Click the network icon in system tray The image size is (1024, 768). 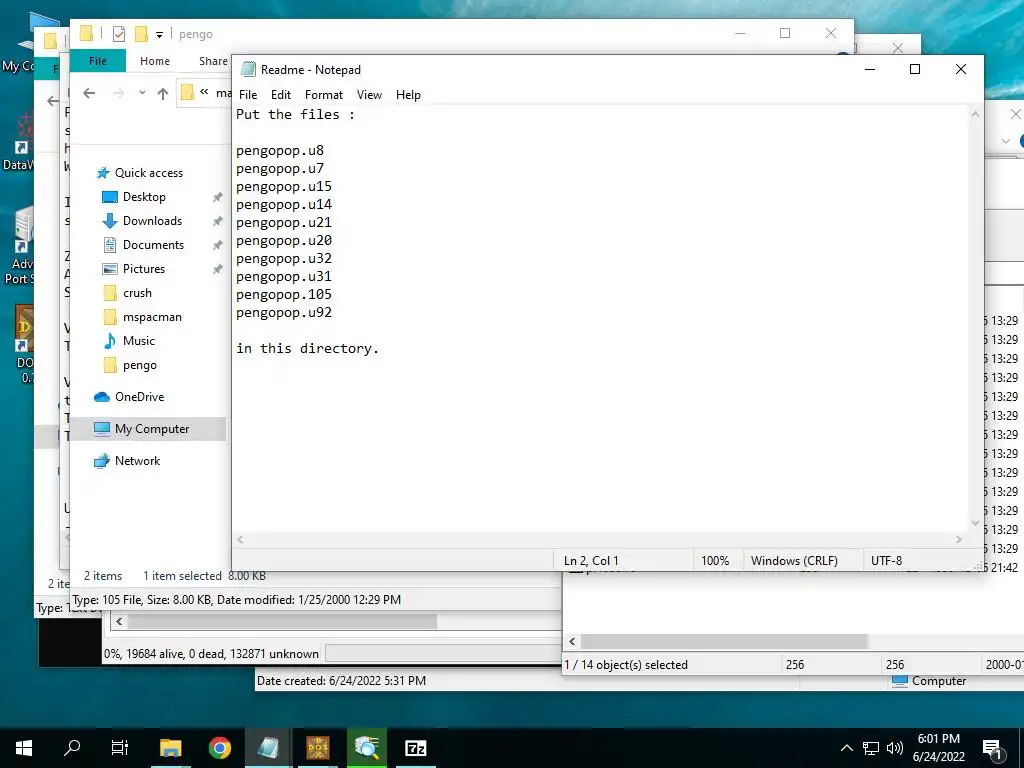tap(871, 748)
